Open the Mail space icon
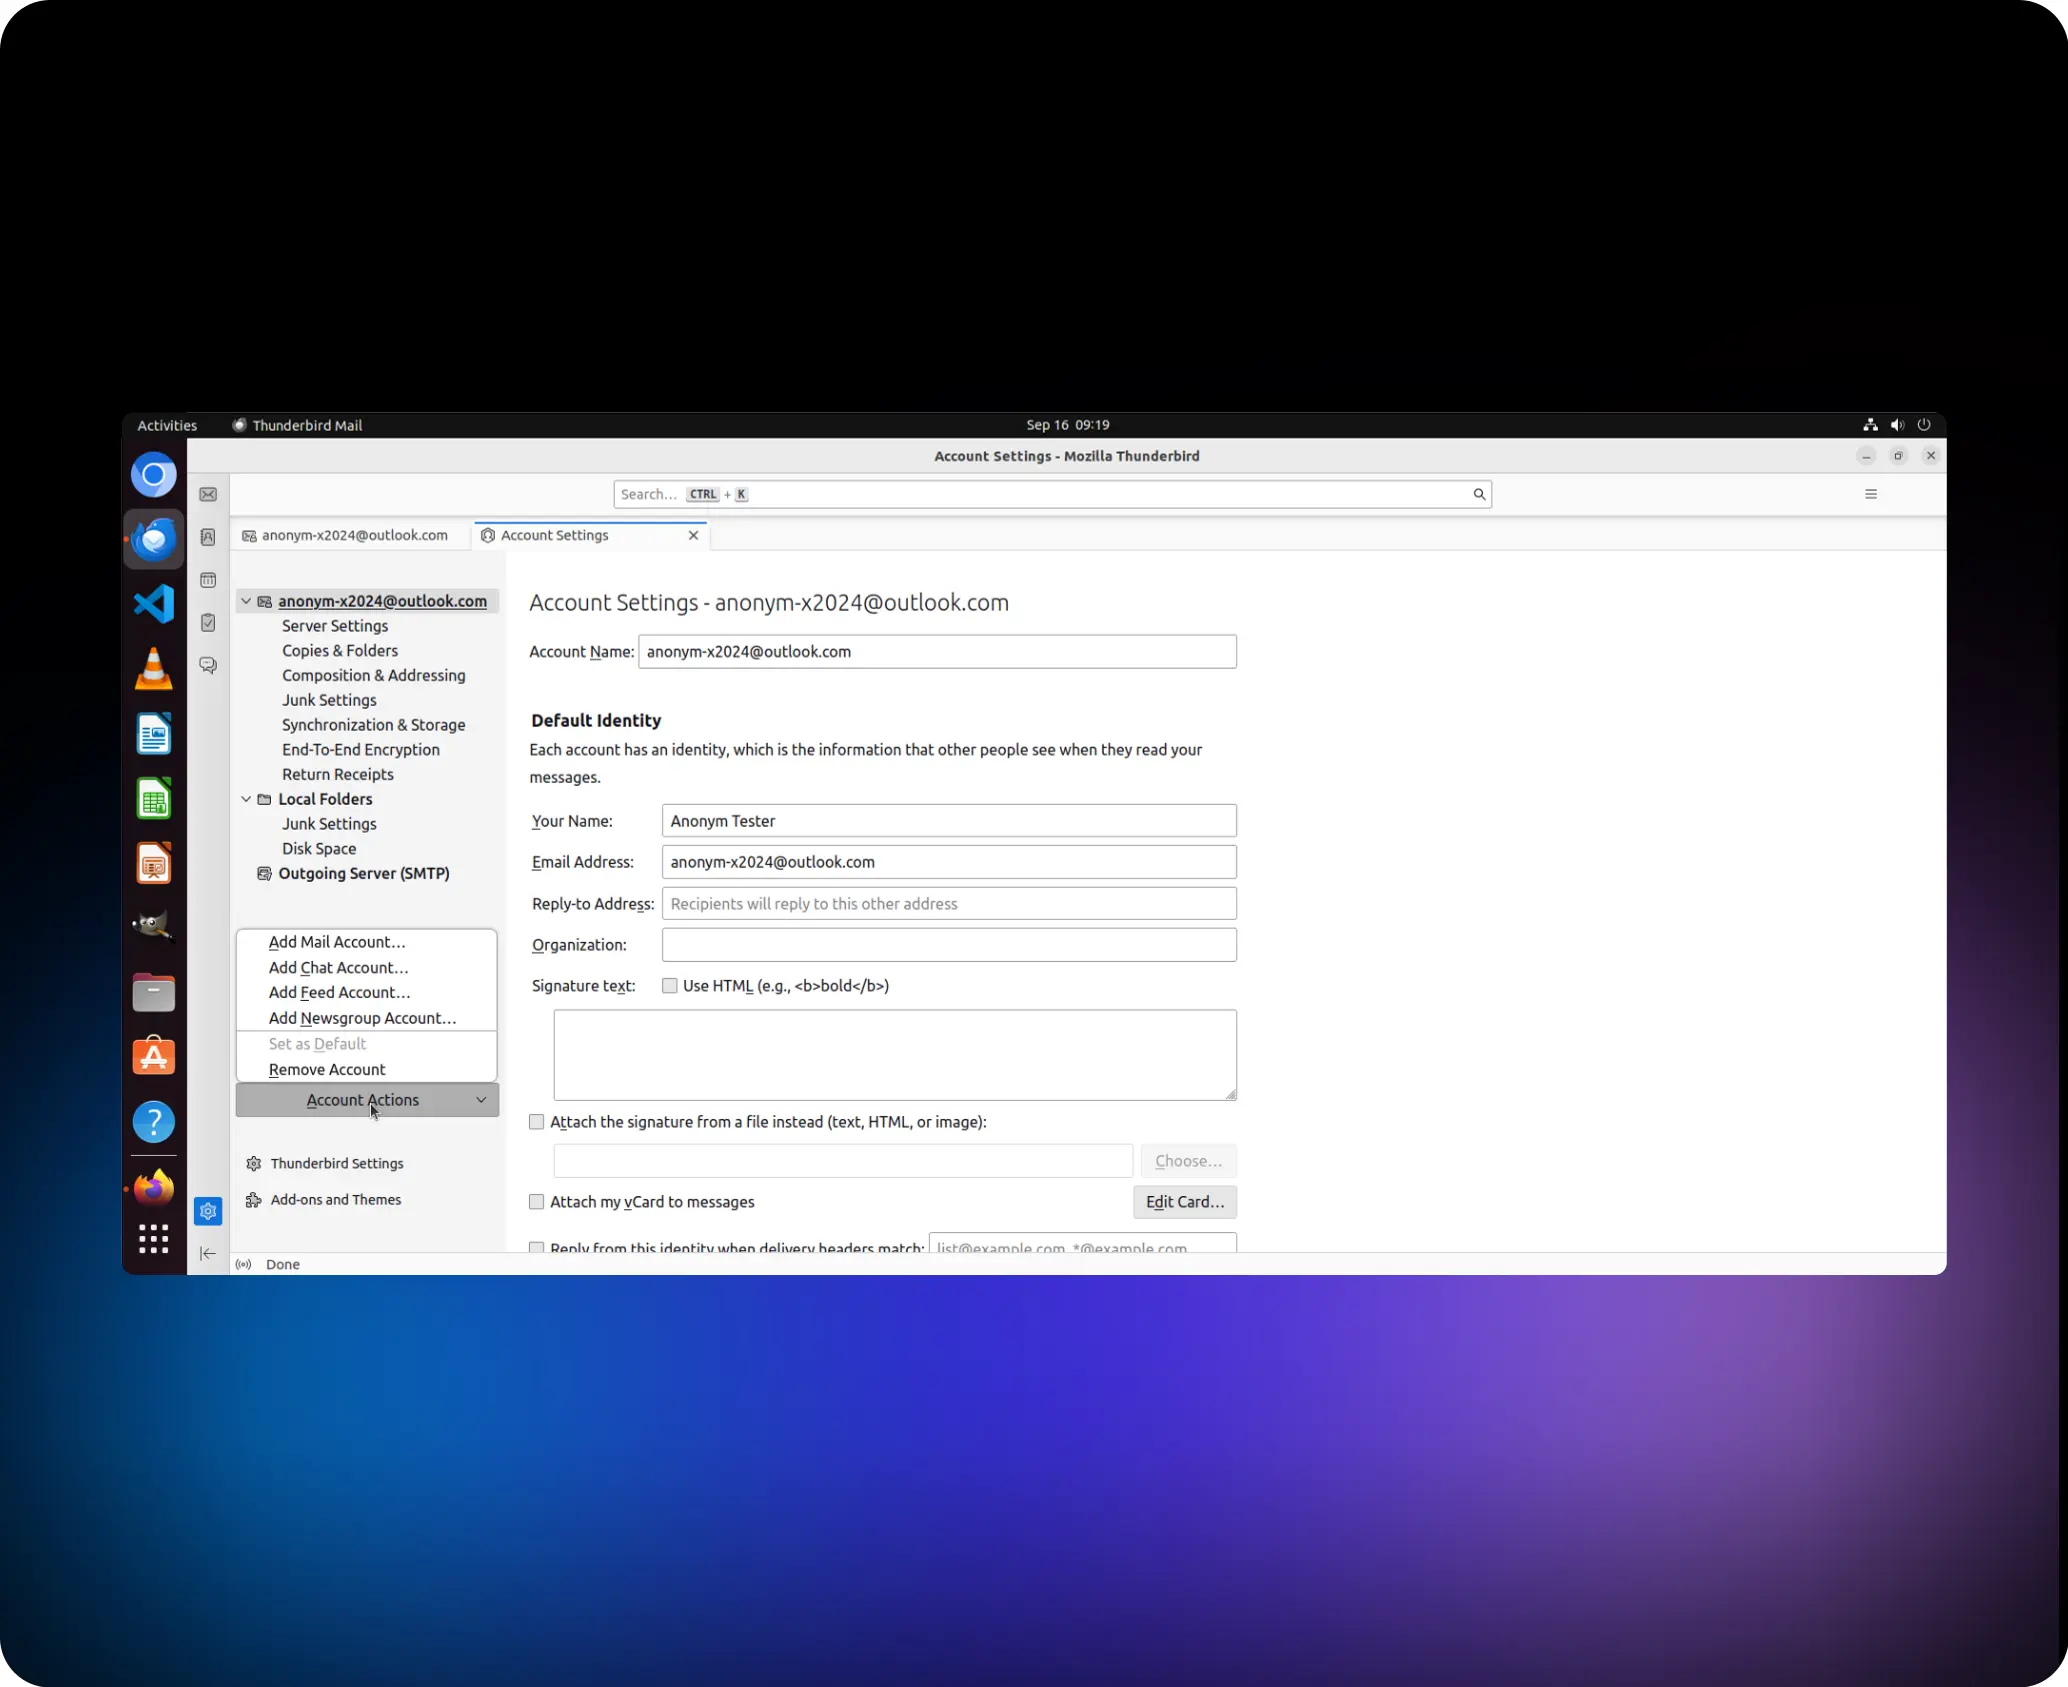This screenshot has height=1687, width=2068. [208, 495]
